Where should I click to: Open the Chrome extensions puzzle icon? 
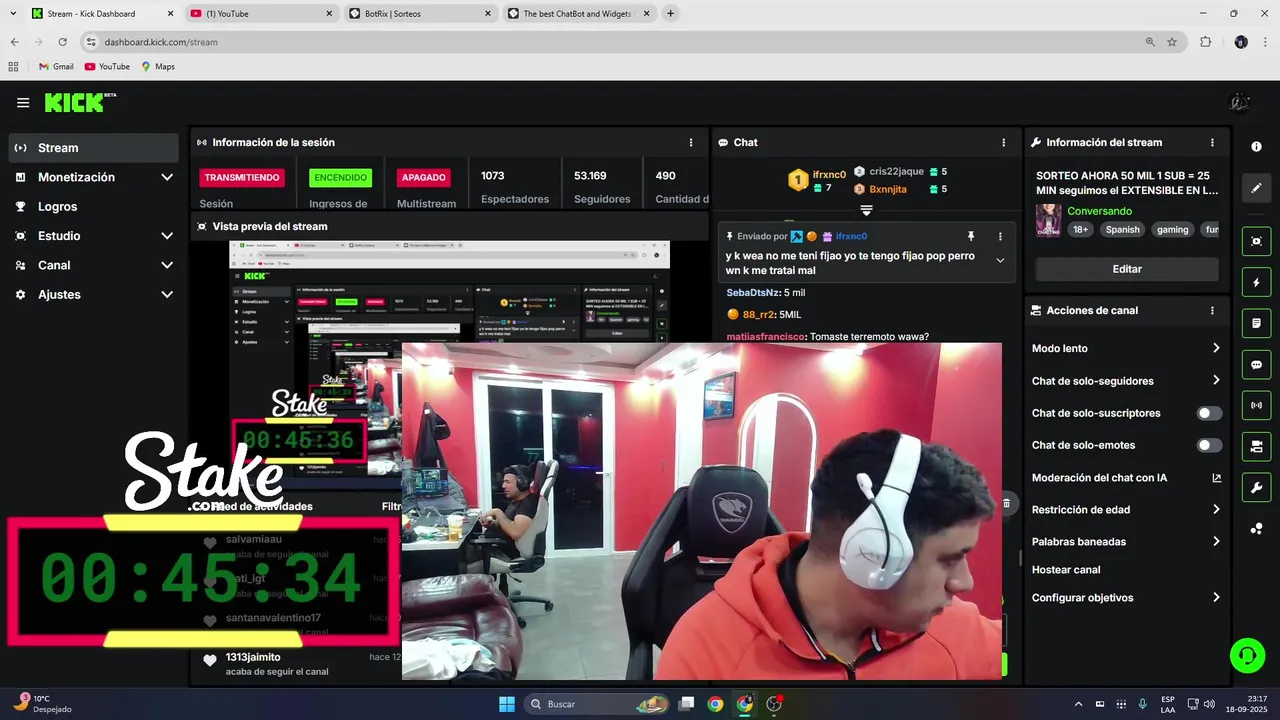point(1205,42)
